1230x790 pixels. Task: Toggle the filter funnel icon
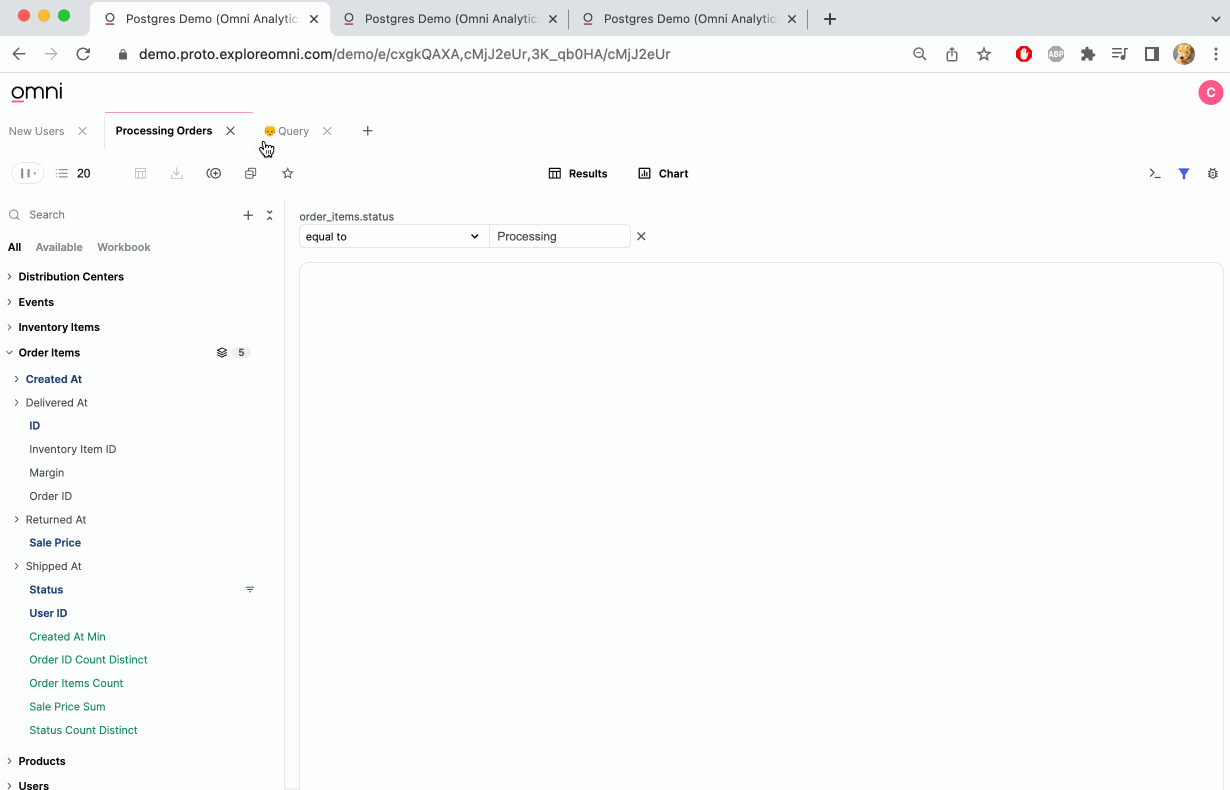[1184, 173]
